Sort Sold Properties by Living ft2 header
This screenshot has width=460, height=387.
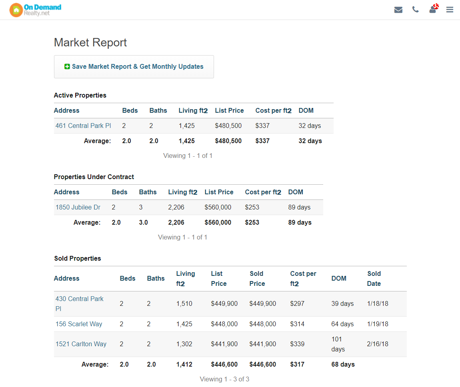point(186,279)
